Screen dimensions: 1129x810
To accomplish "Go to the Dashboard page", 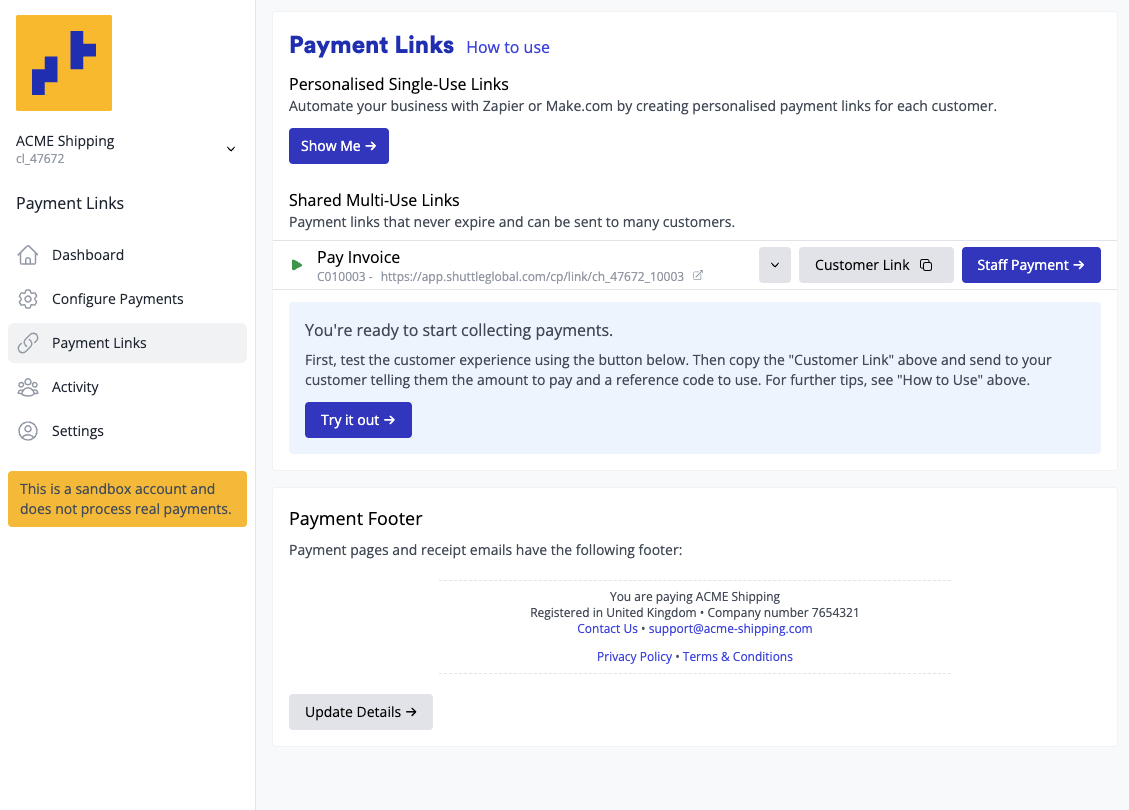I will (x=88, y=255).
